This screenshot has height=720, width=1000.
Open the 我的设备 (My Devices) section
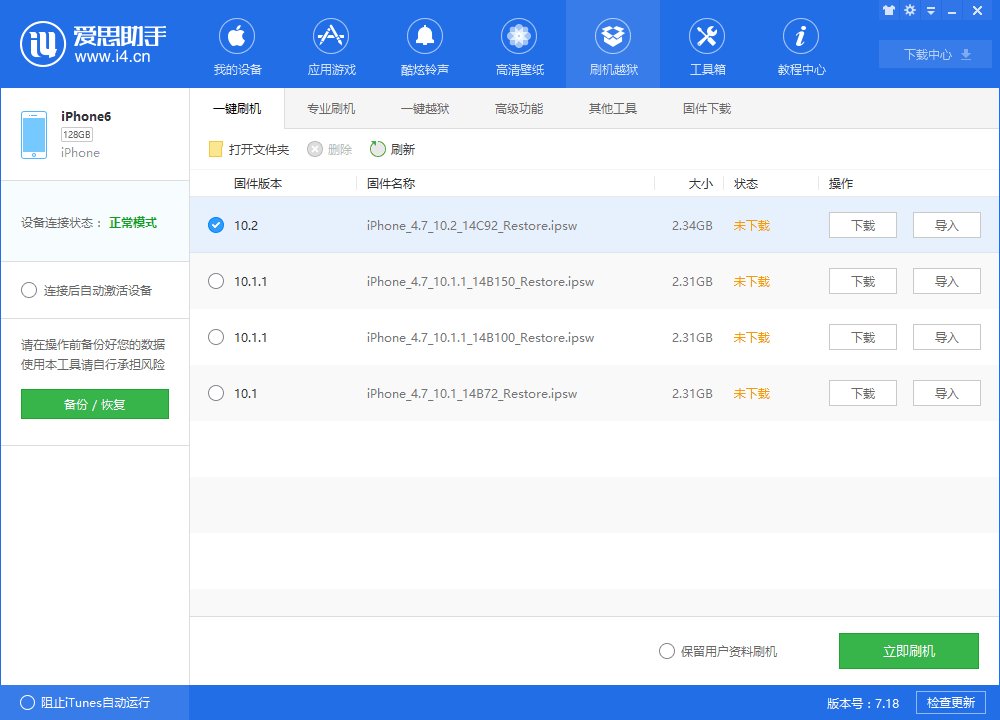[237, 44]
